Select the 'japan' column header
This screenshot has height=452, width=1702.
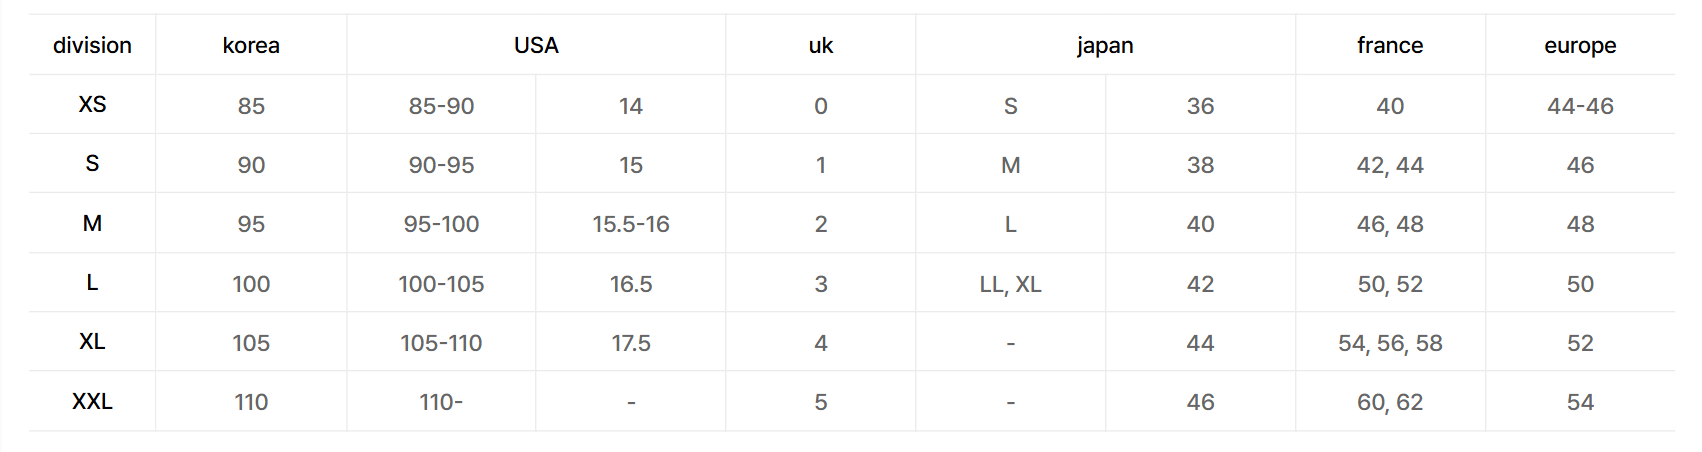(1105, 45)
